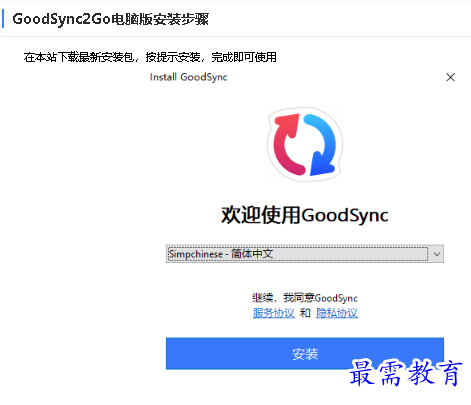Click the GoodSync sync arrows logo
This screenshot has height=405, width=471.
click(305, 144)
